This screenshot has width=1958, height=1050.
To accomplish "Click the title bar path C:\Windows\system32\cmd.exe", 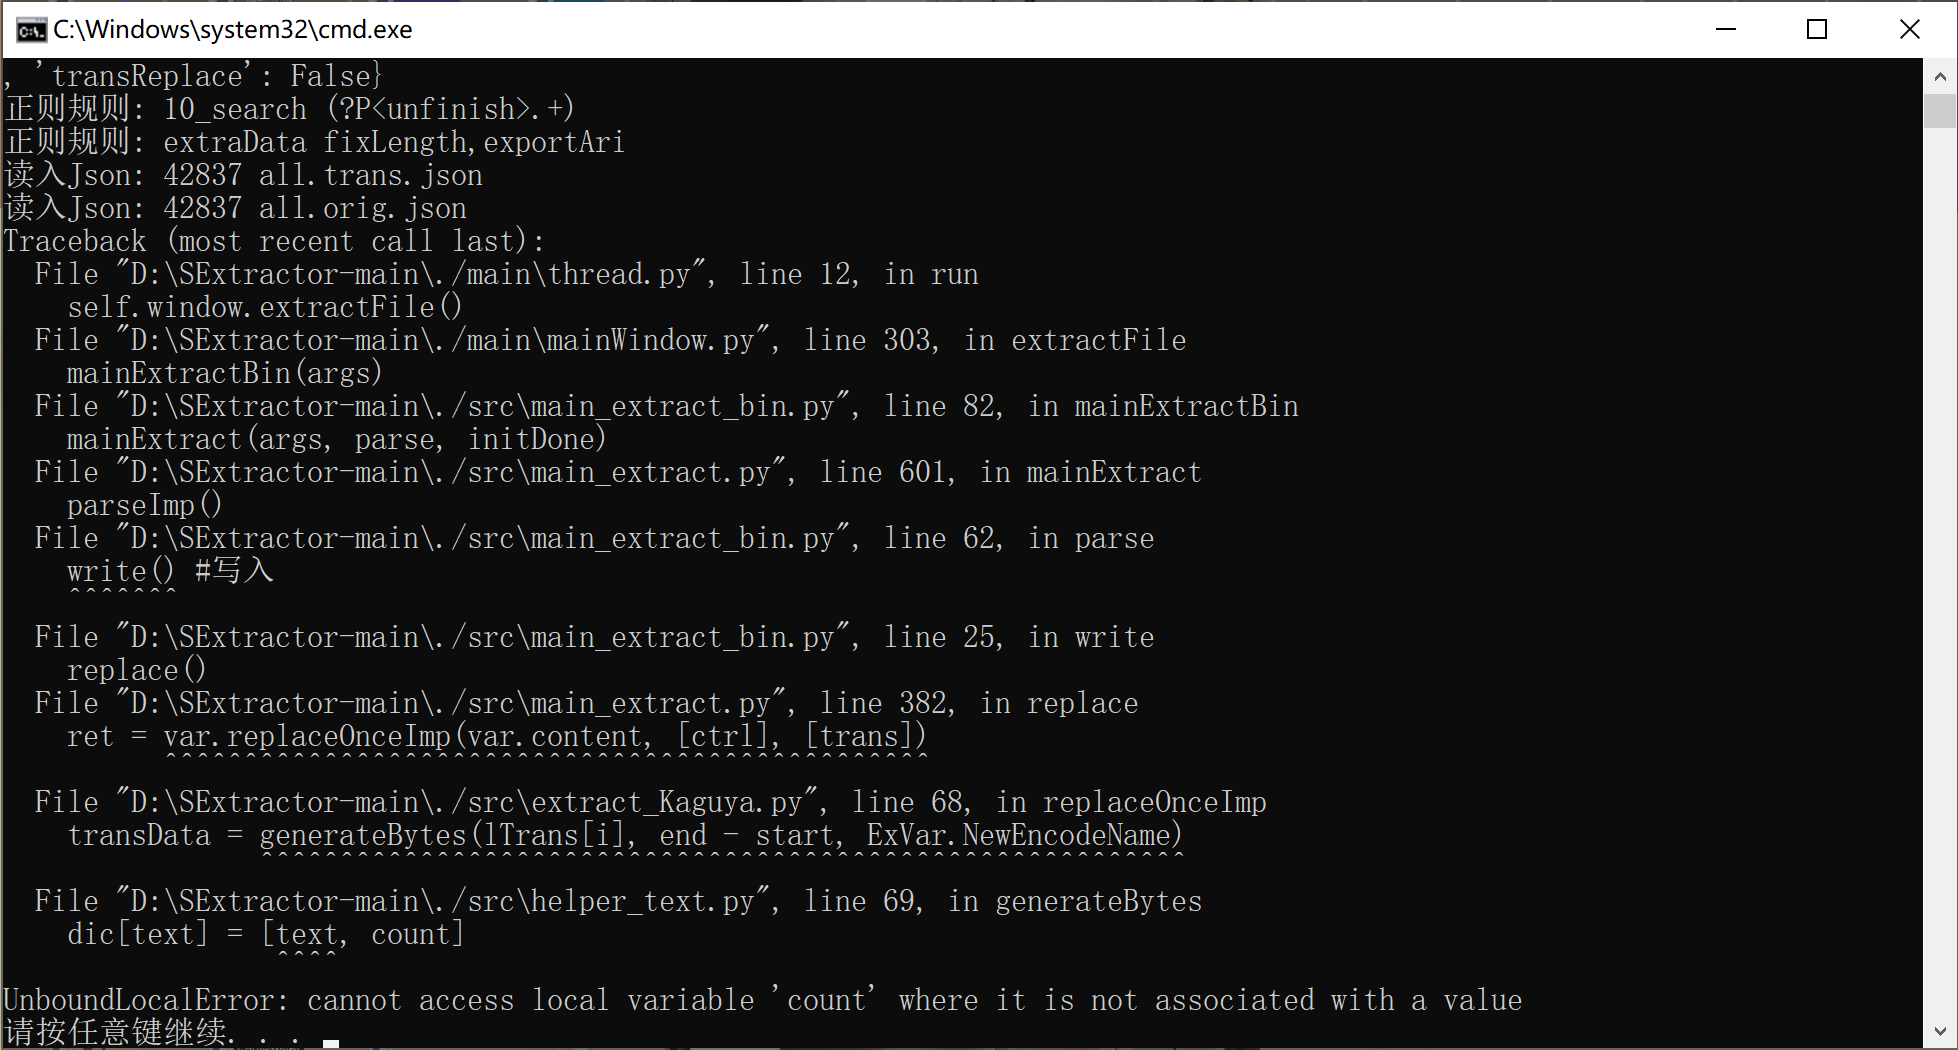I will [232, 29].
